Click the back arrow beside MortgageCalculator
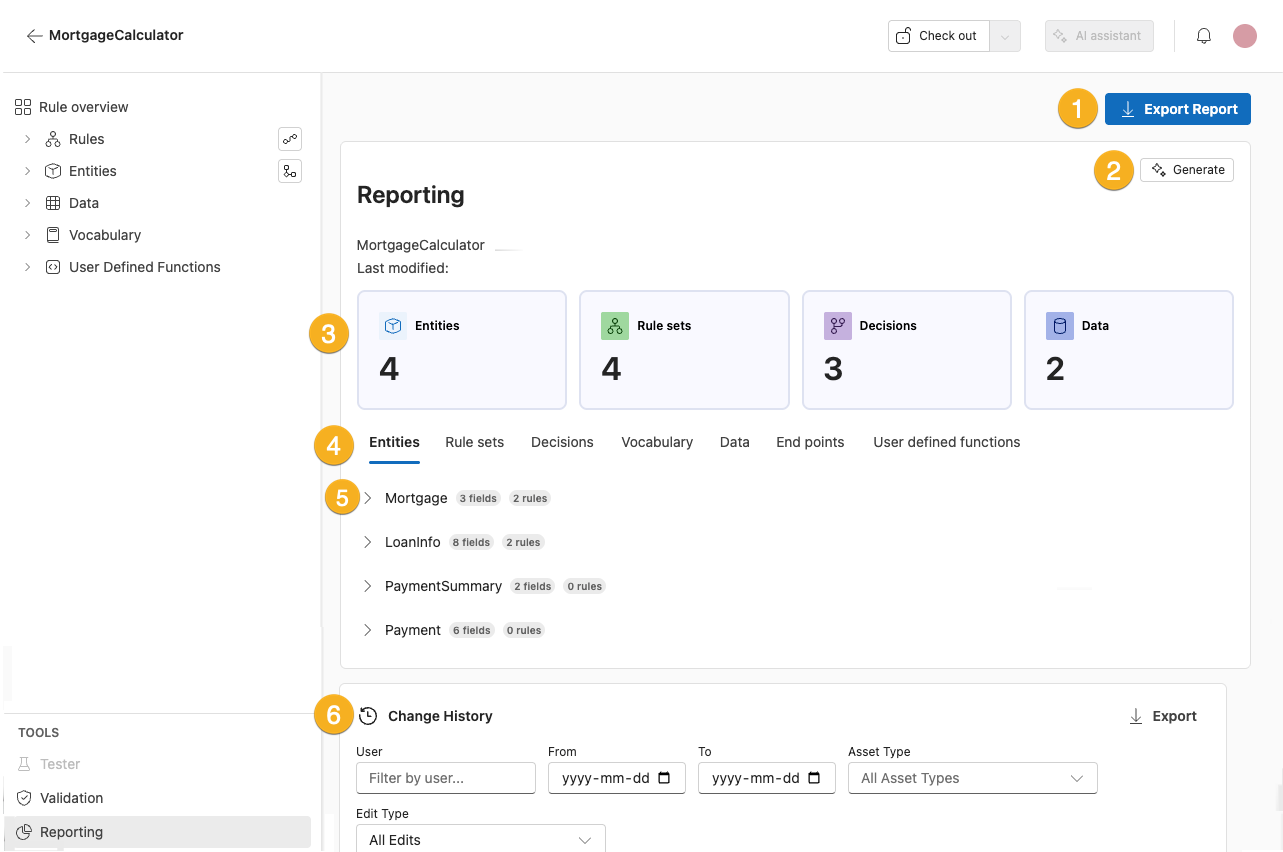 [x=34, y=36]
